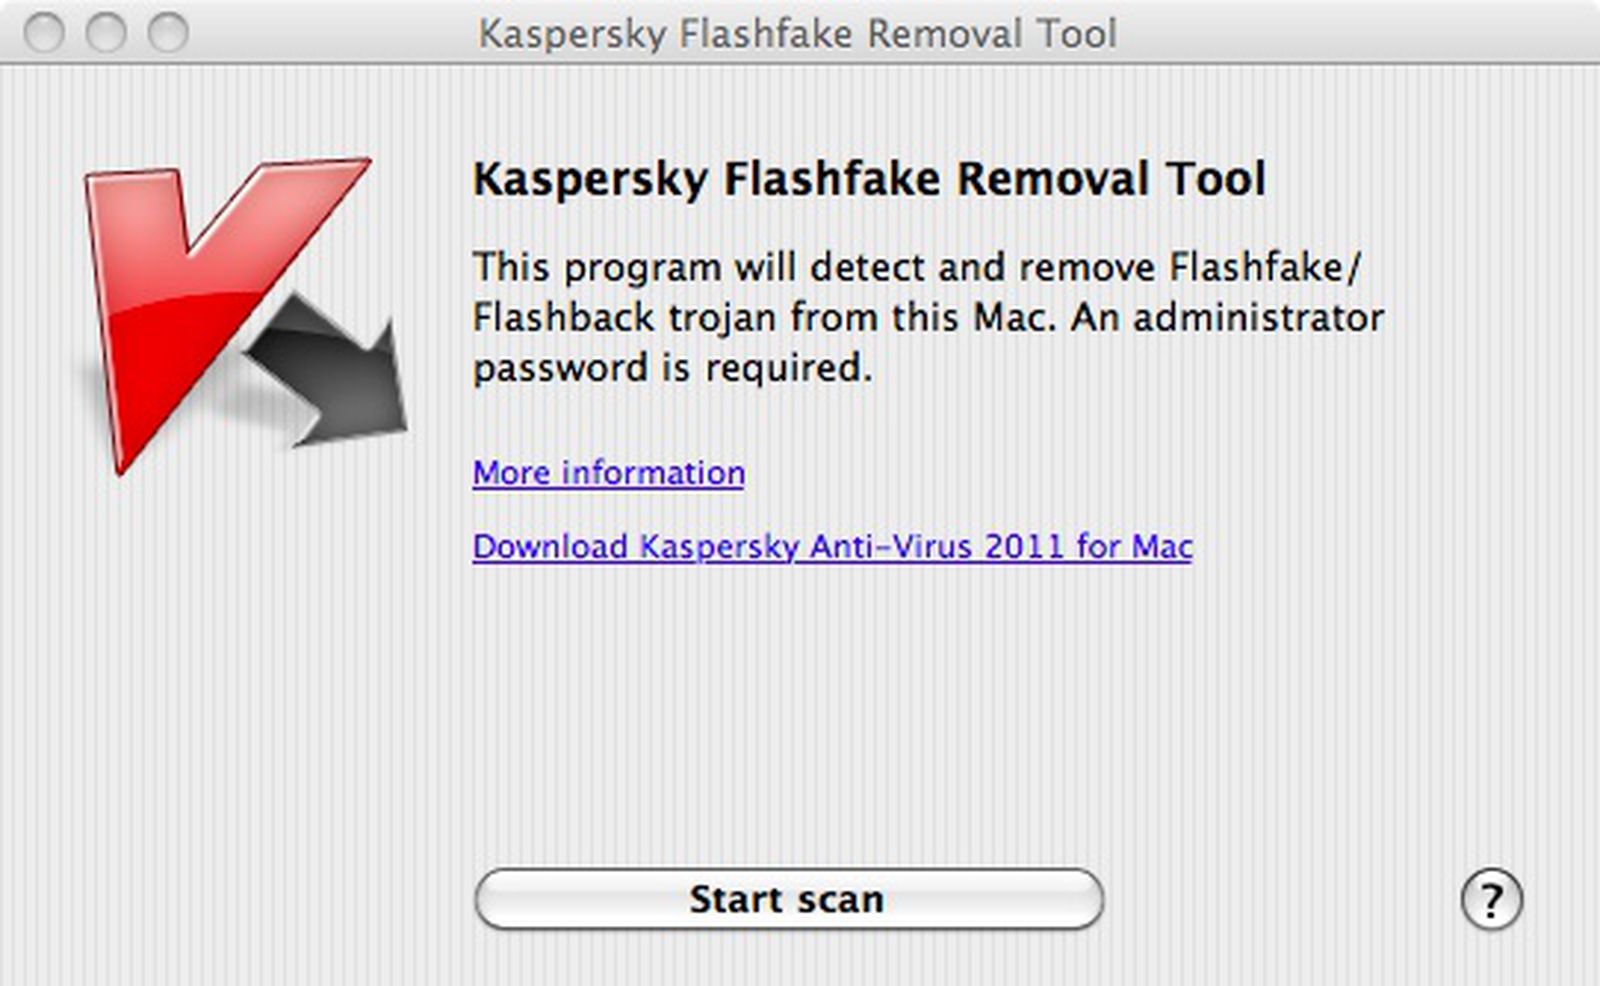1600x986 pixels.
Task: Minimize the Removal Tool window
Action: tap(106, 33)
